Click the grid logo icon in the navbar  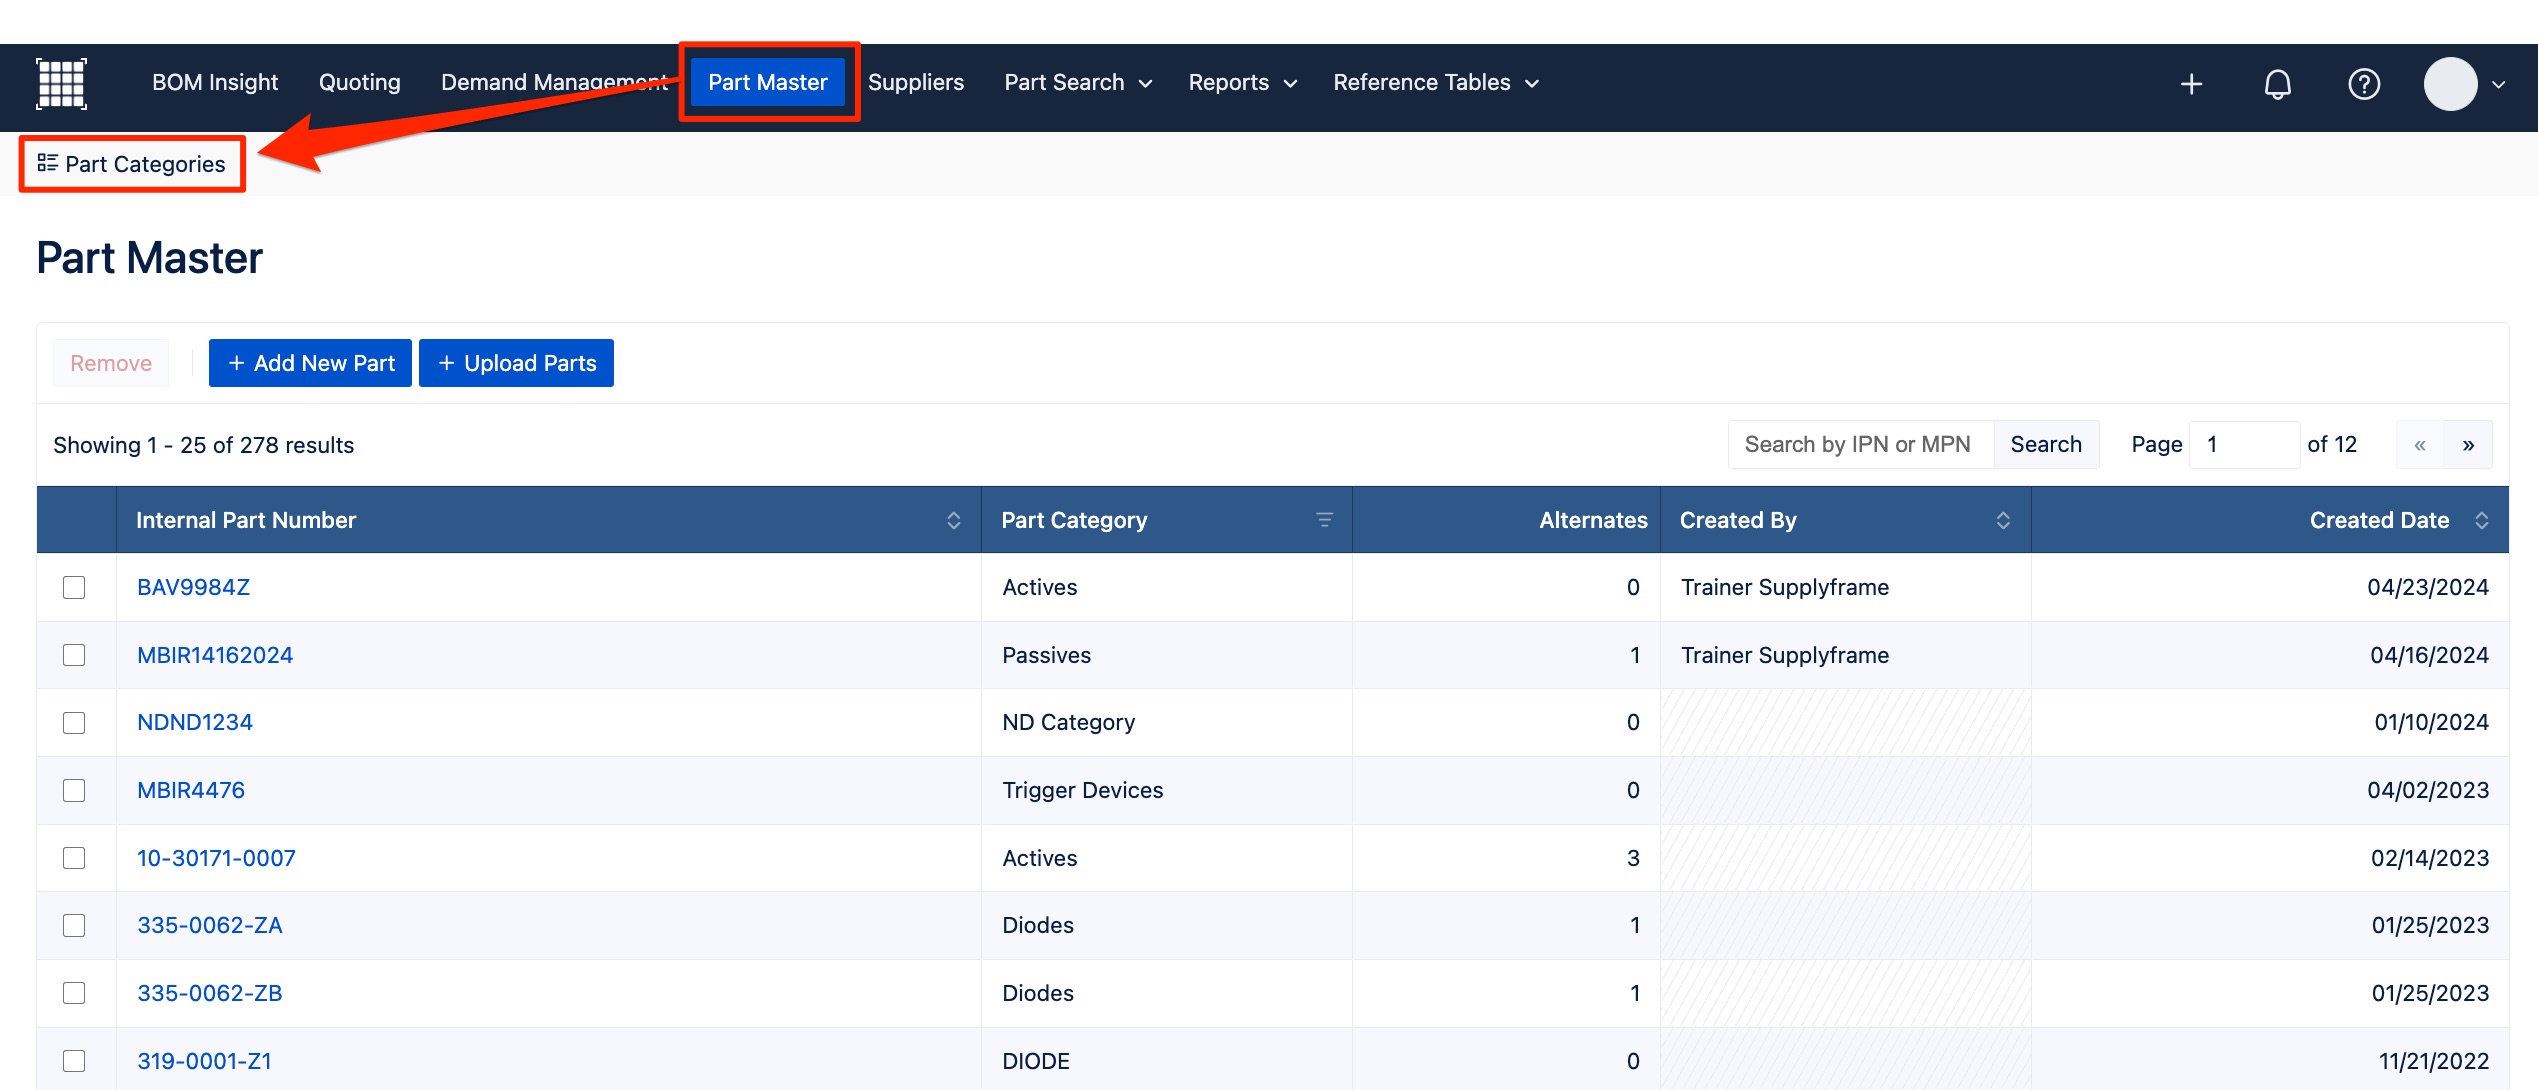(x=61, y=84)
